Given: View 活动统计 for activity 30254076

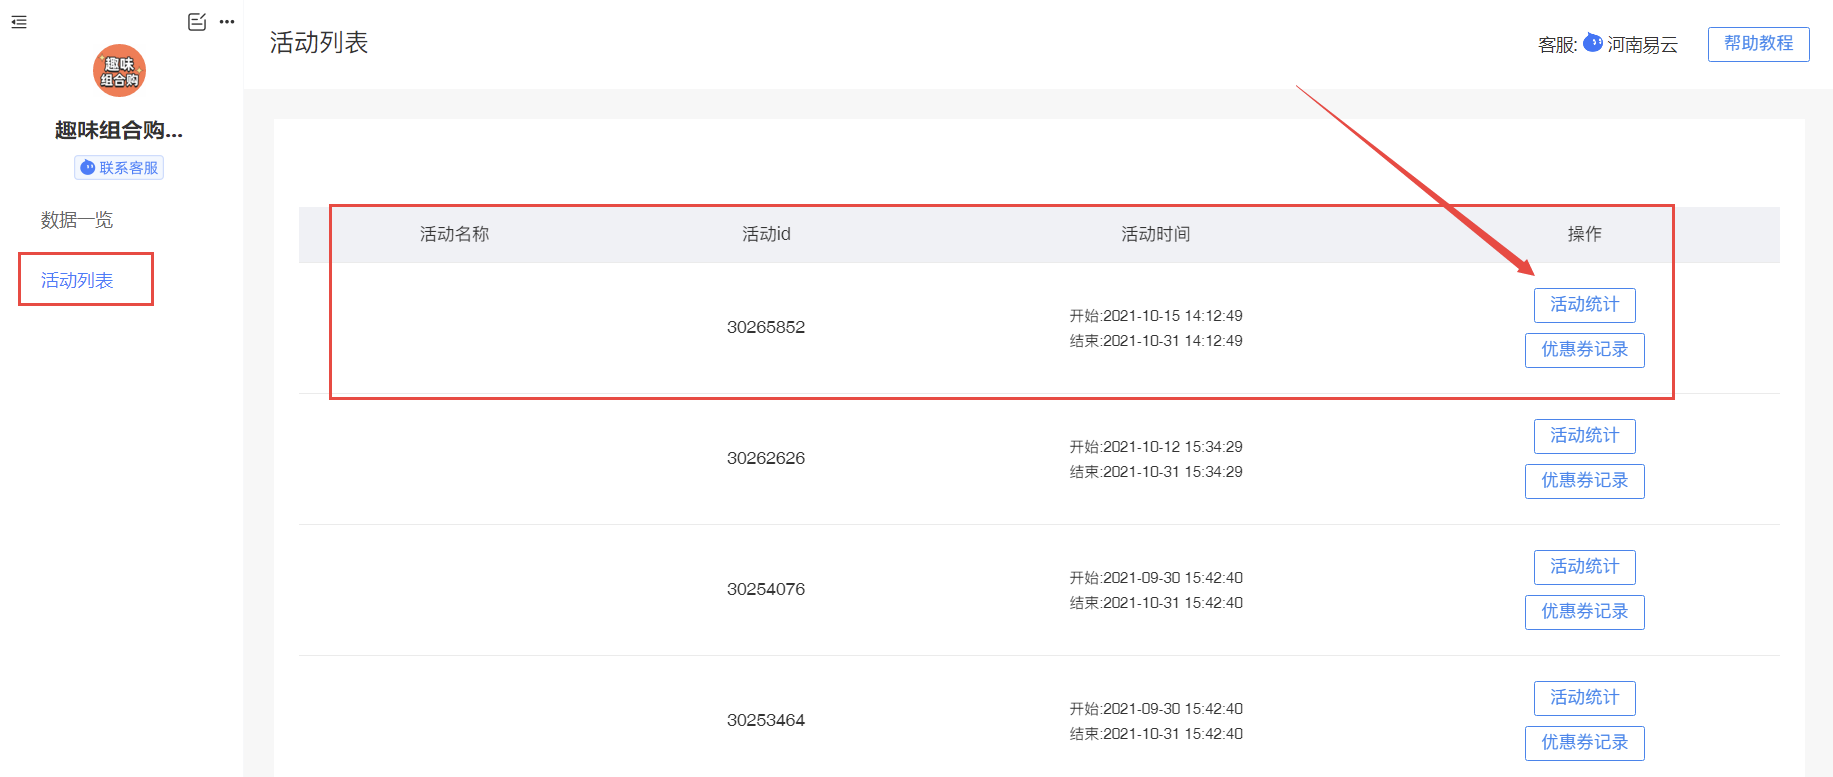Looking at the screenshot, I should 1584,567.
